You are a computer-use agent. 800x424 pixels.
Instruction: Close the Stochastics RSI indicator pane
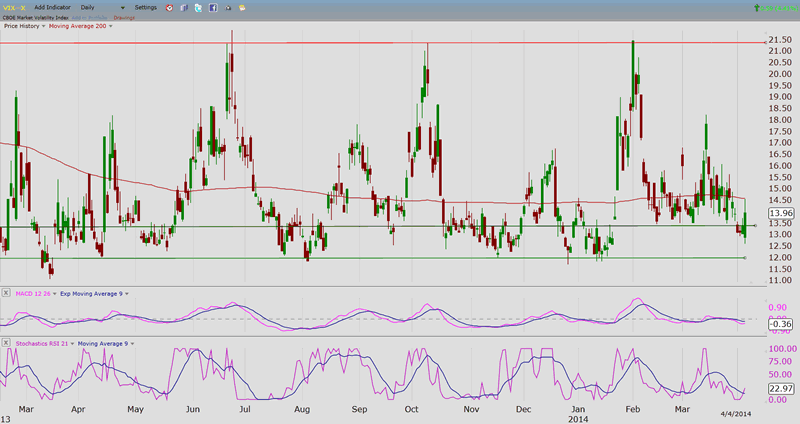click(5, 344)
